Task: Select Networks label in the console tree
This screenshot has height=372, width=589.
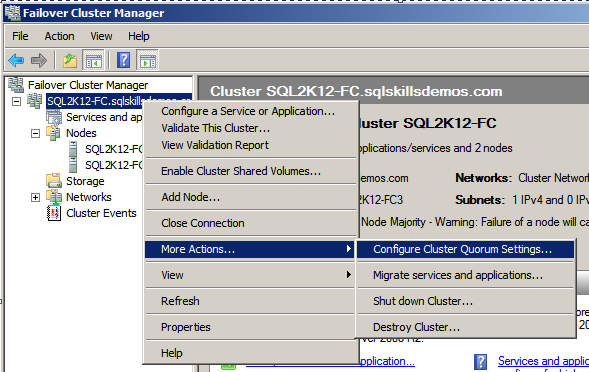Action: coord(89,197)
